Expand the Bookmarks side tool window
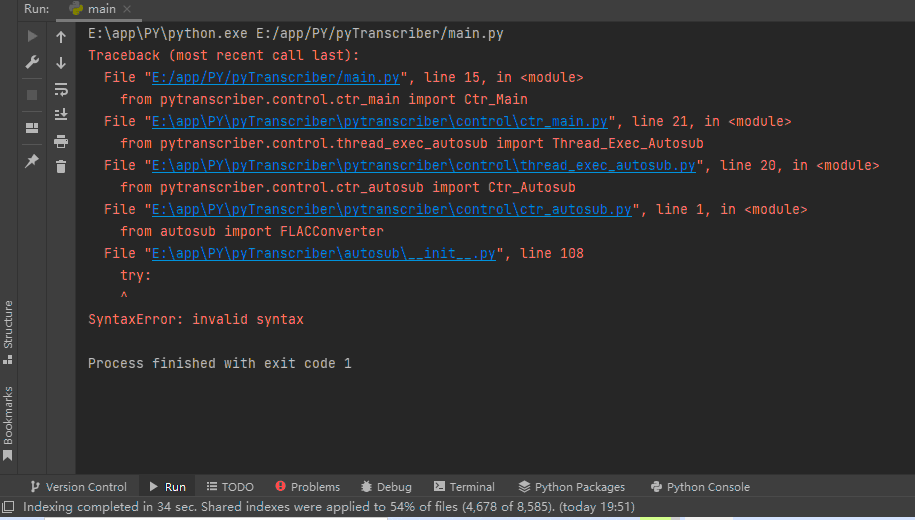Viewport: 915px width, 520px height. pyautogui.click(x=8, y=422)
